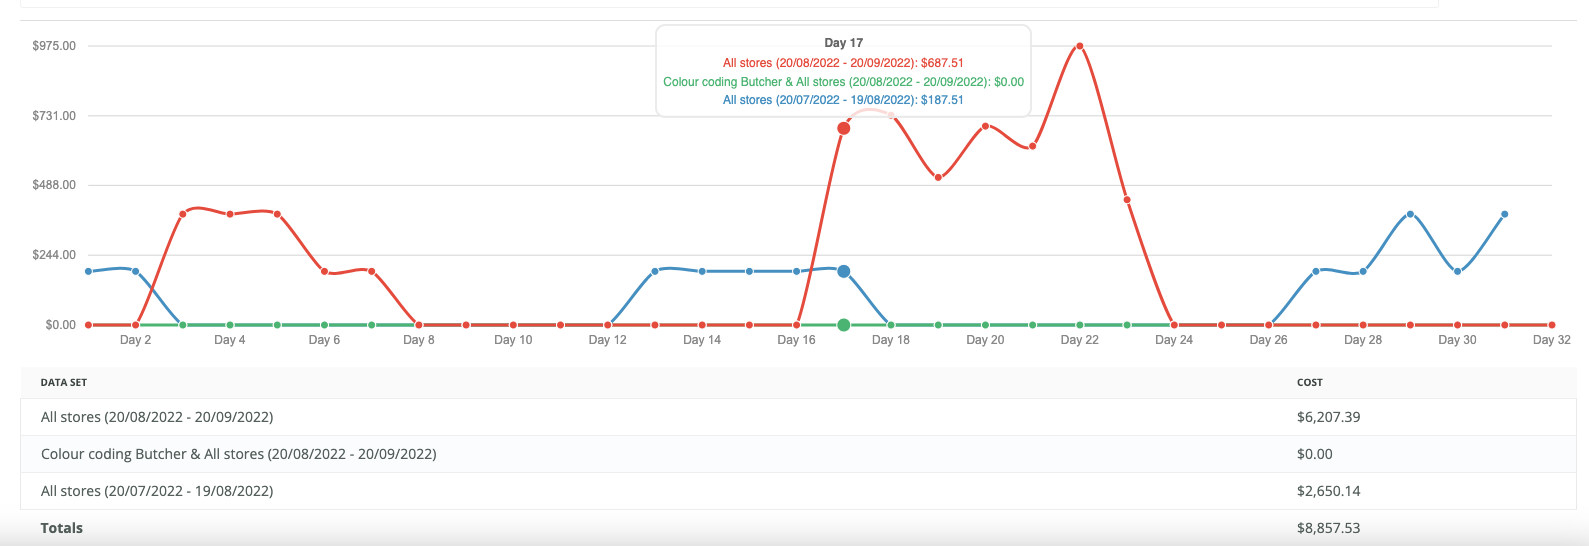Select the red peak data point above Day 22
1589x546 pixels.
(1080, 46)
